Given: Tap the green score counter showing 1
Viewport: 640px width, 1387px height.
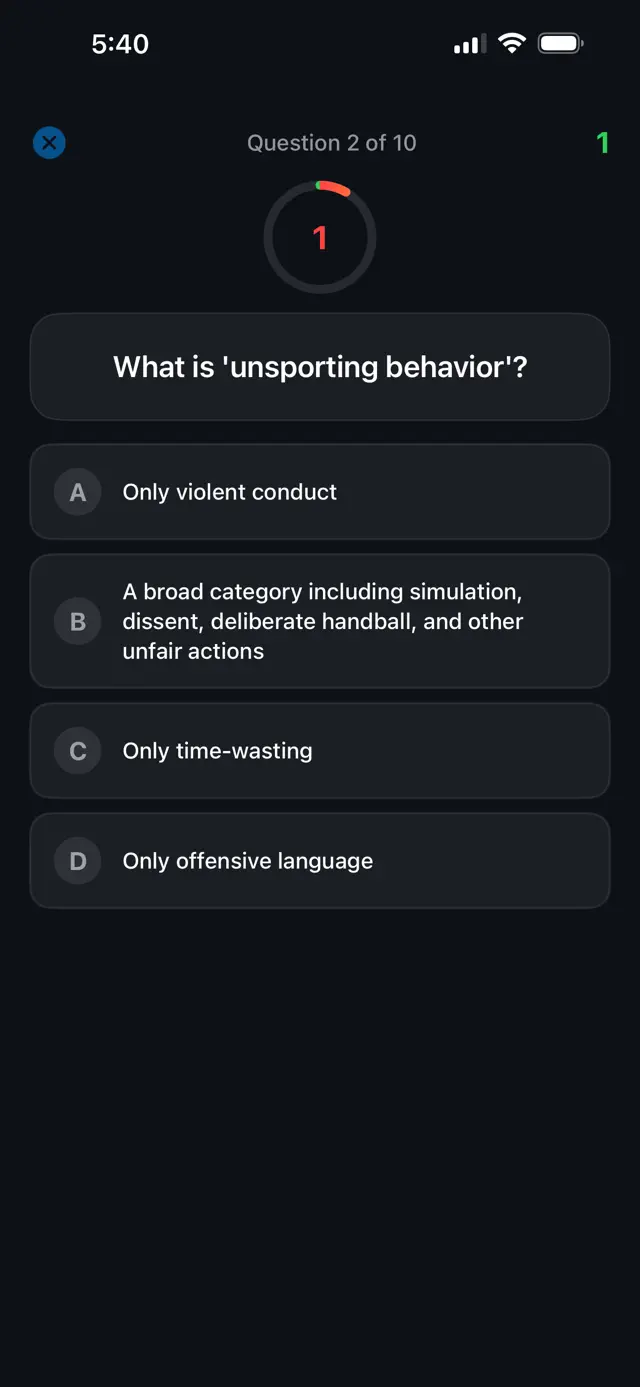Looking at the screenshot, I should [x=603, y=143].
